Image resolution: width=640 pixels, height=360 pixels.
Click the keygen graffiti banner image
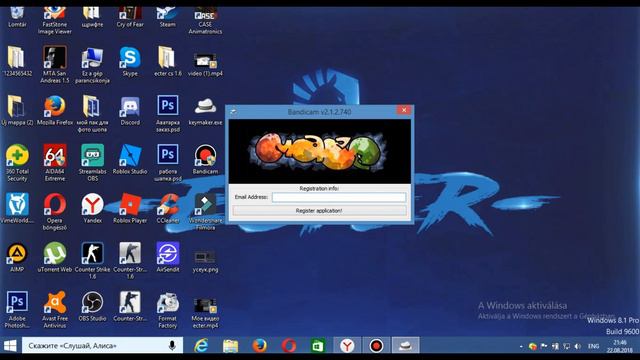[x=320, y=151]
